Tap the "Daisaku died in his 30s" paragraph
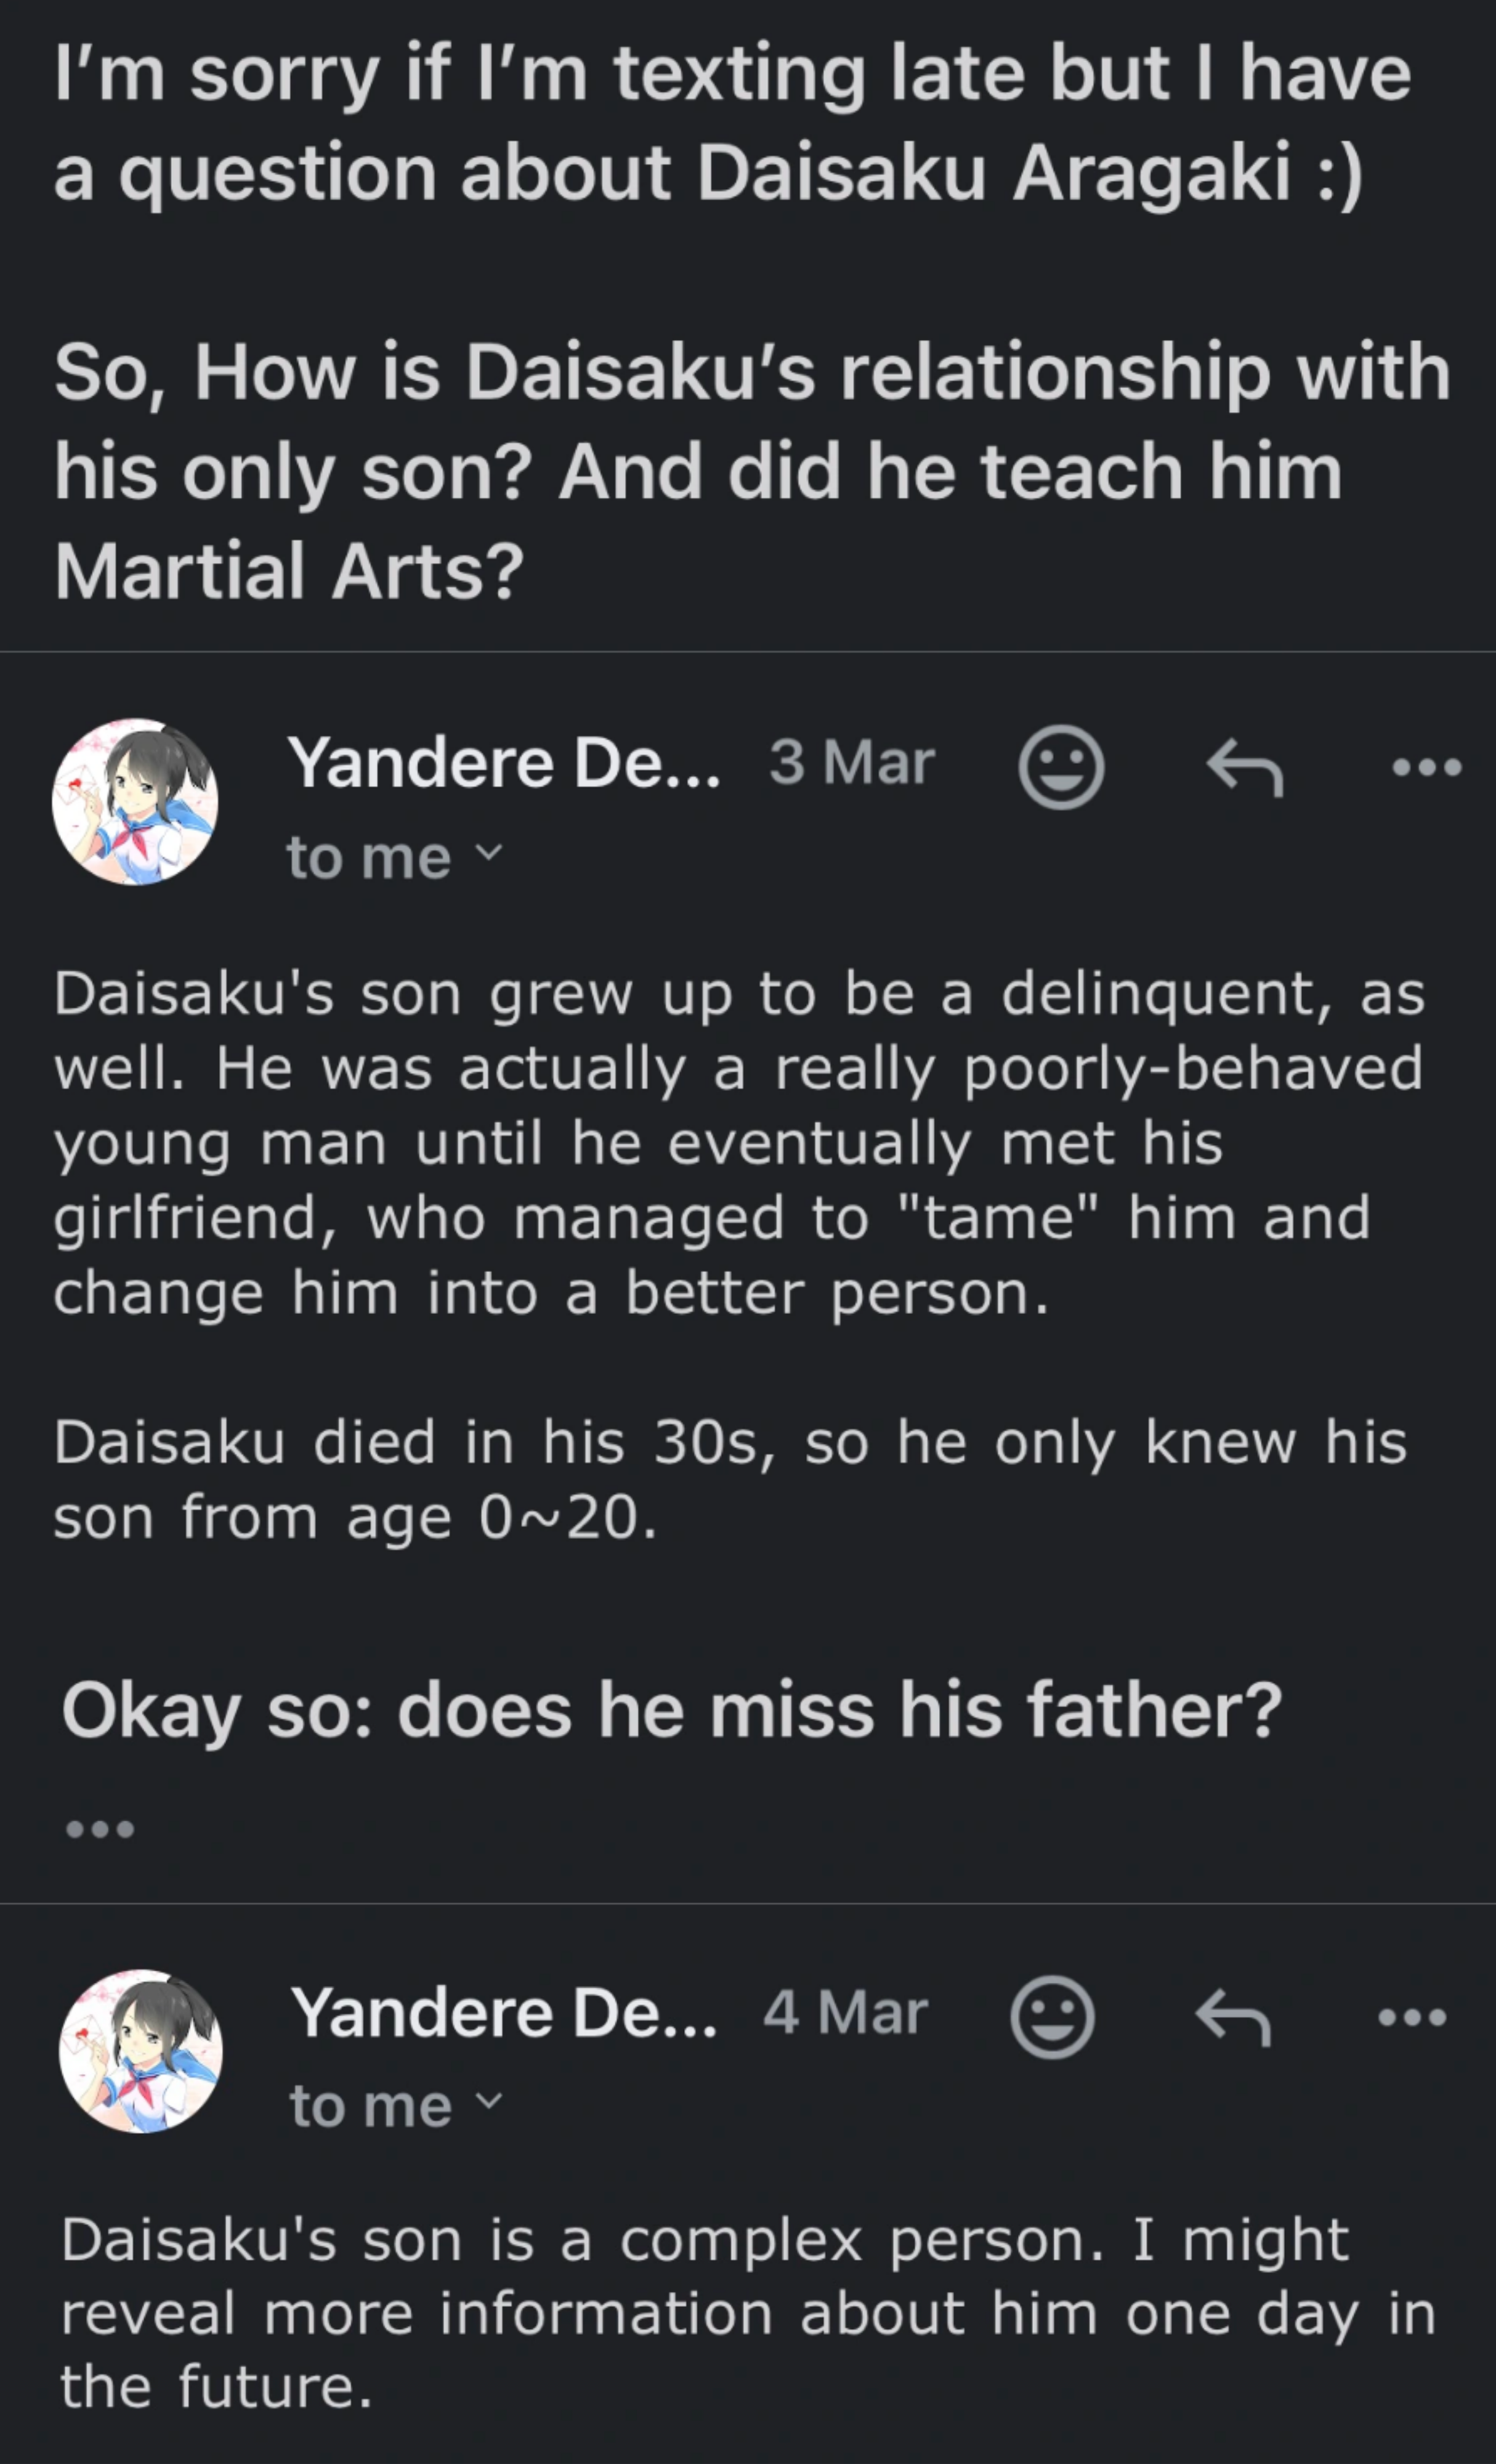Viewport: 1496px width, 2464px height. (x=730, y=1480)
